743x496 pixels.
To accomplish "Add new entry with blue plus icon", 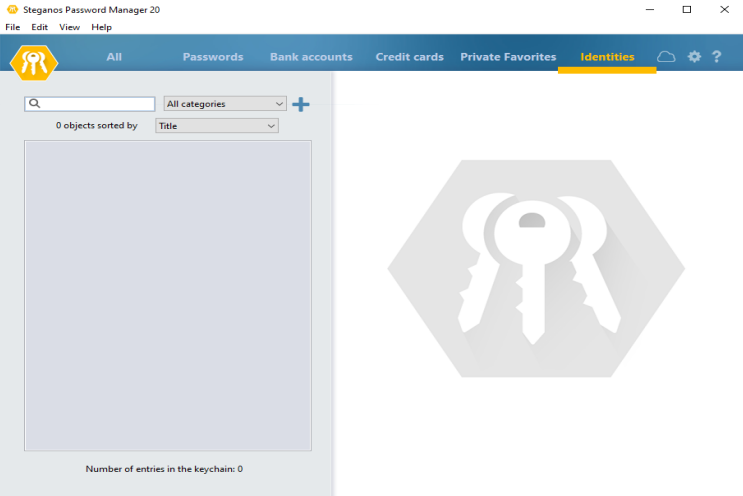I will [x=301, y=104].
